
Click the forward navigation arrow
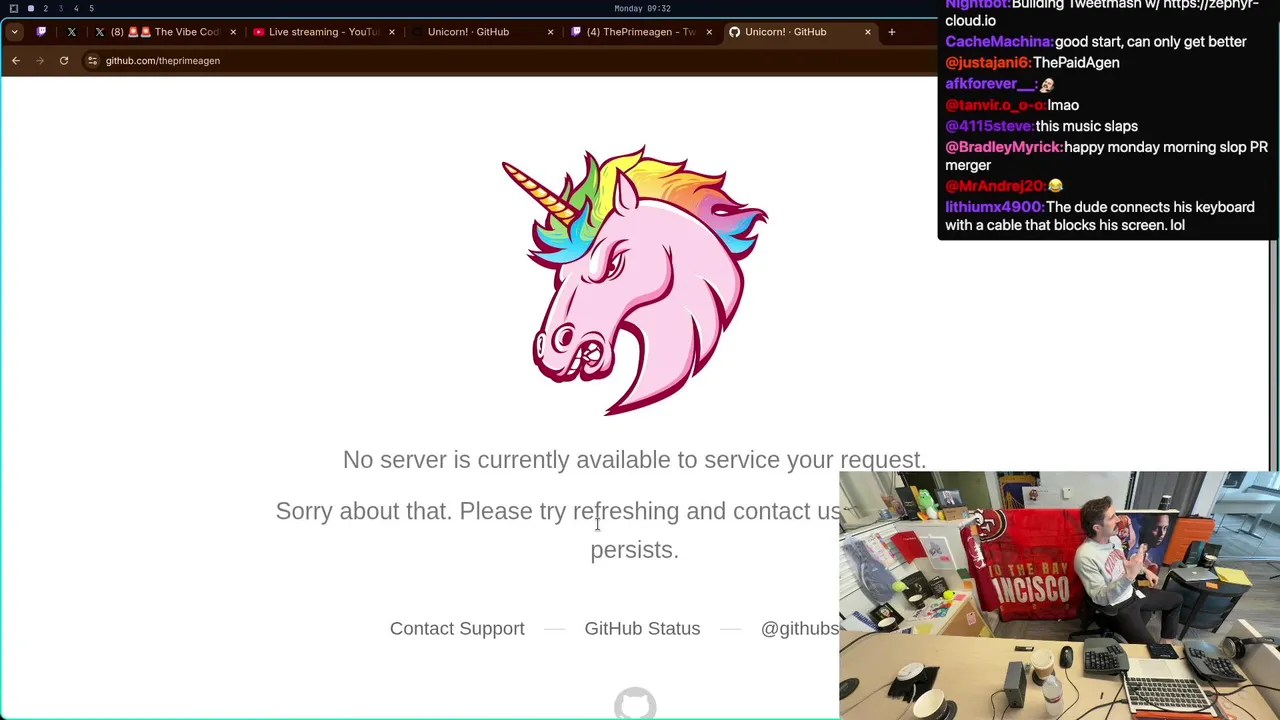click(40, 61)
